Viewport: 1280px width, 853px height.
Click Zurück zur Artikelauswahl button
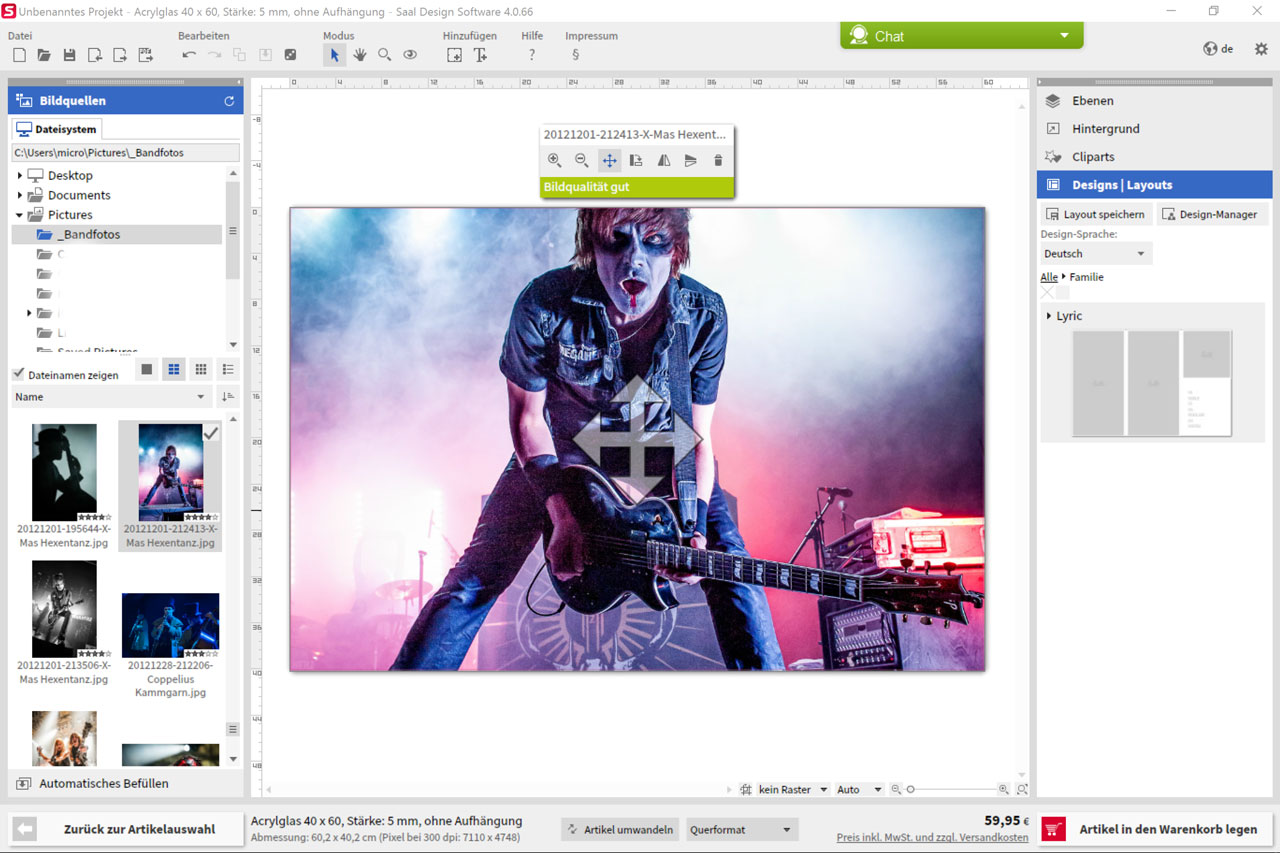click(x=127, y=829)
